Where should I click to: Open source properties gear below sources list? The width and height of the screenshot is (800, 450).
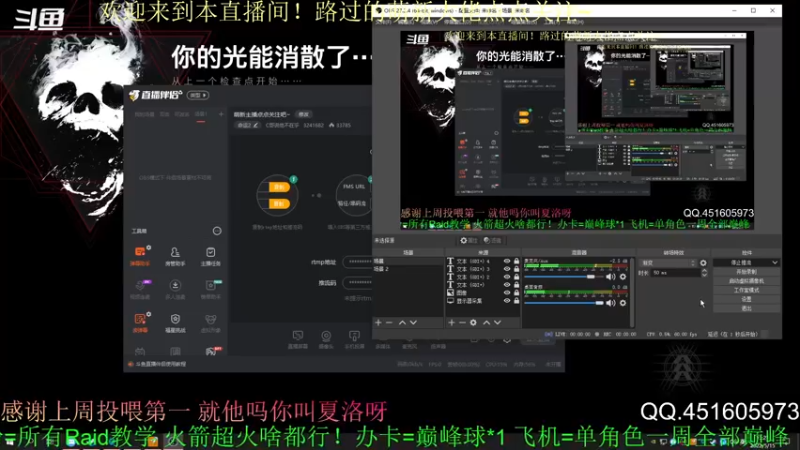(473, 322)
